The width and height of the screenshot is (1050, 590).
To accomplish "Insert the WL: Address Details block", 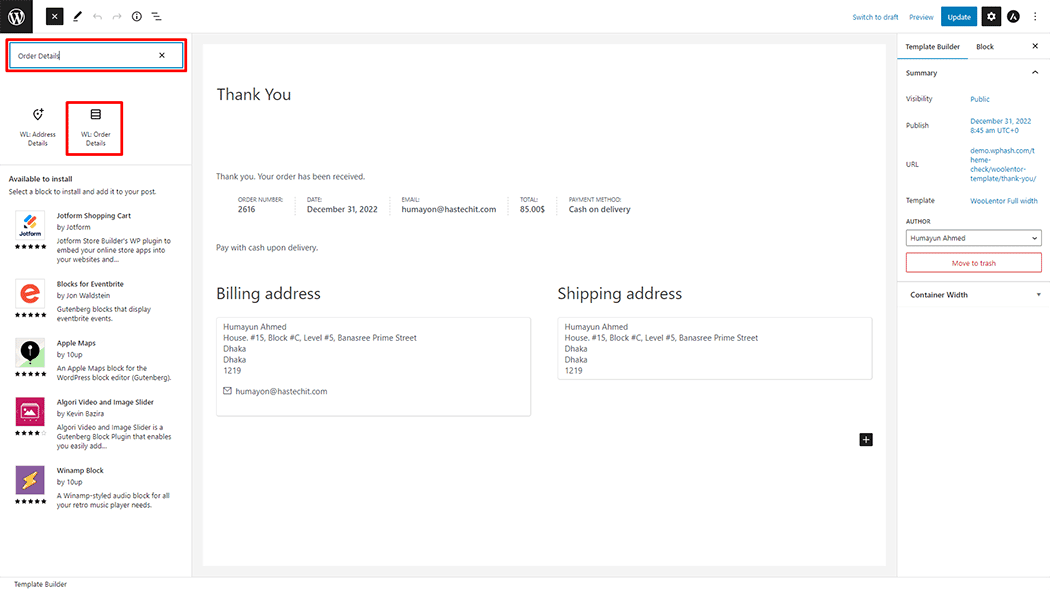I will coord(38,128).
